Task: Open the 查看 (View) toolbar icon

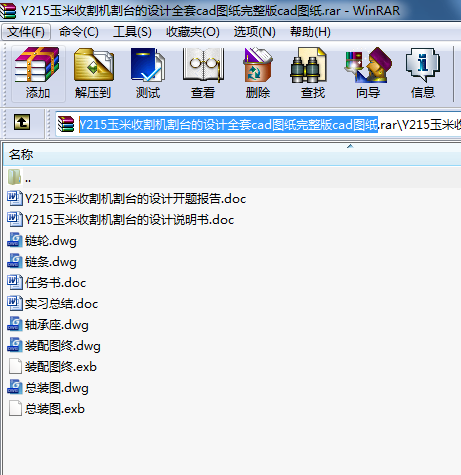Action: click(203, 73)
